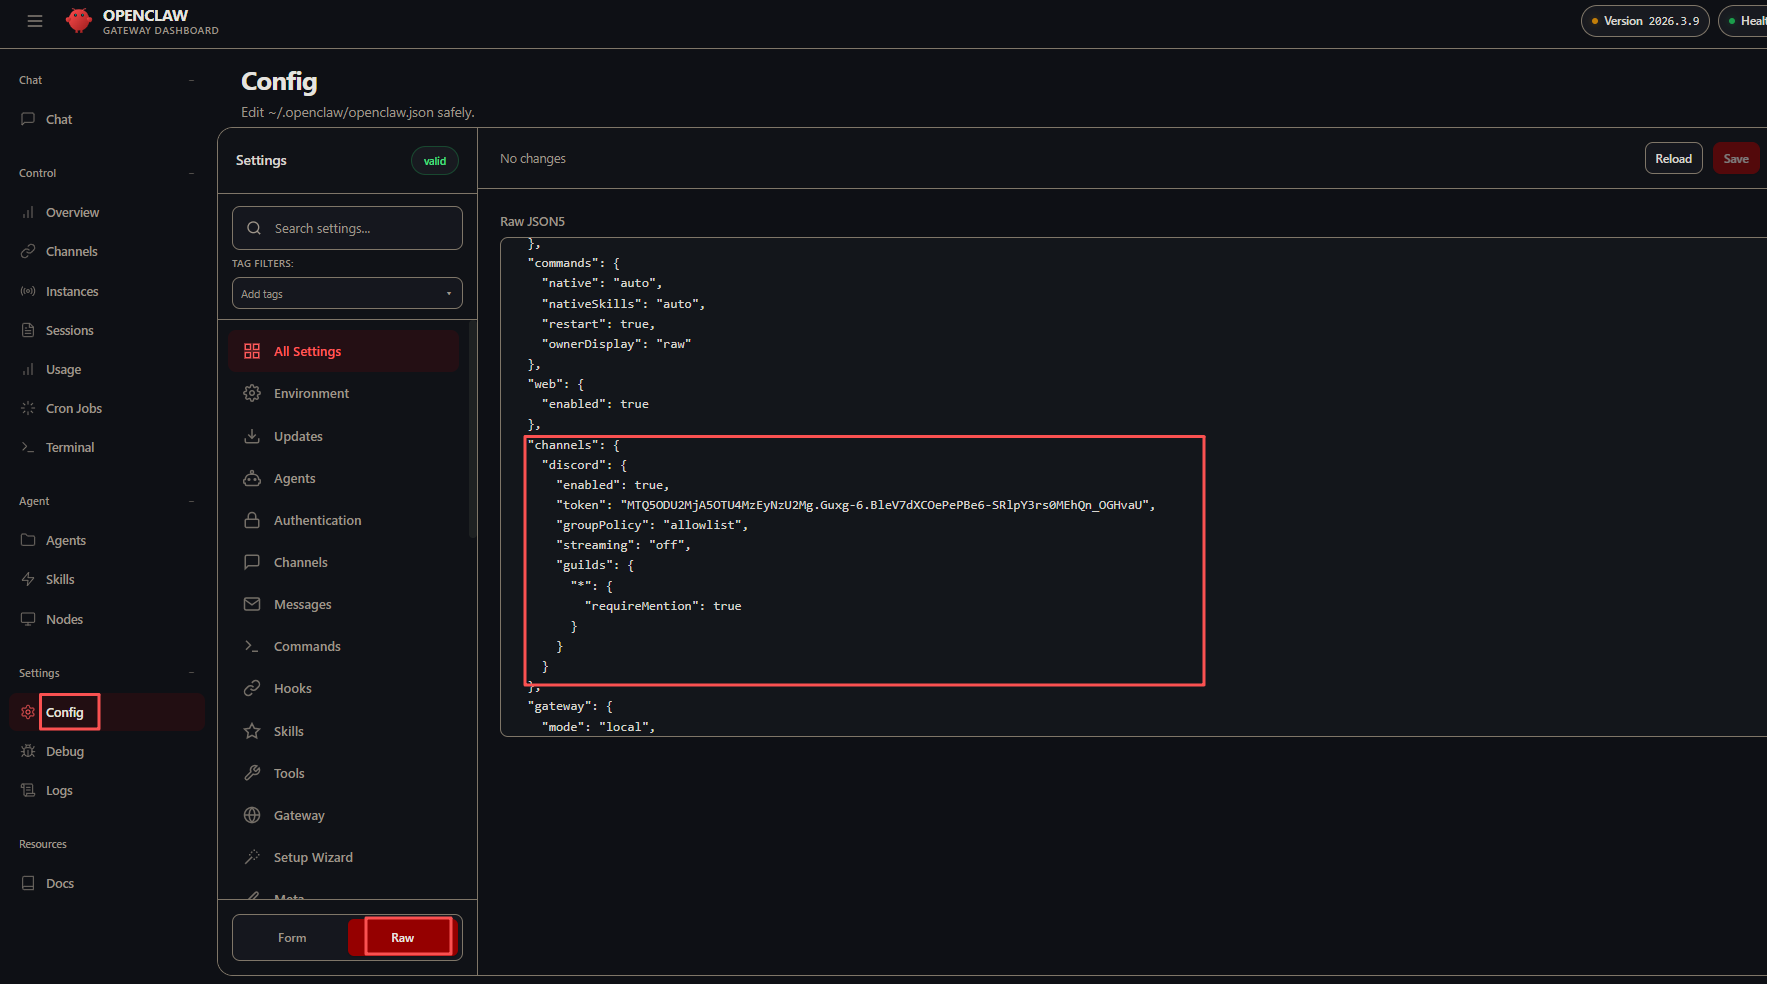Click the Setup Wizard wand icon
The image size is (1767, 984).
[252, 857]
